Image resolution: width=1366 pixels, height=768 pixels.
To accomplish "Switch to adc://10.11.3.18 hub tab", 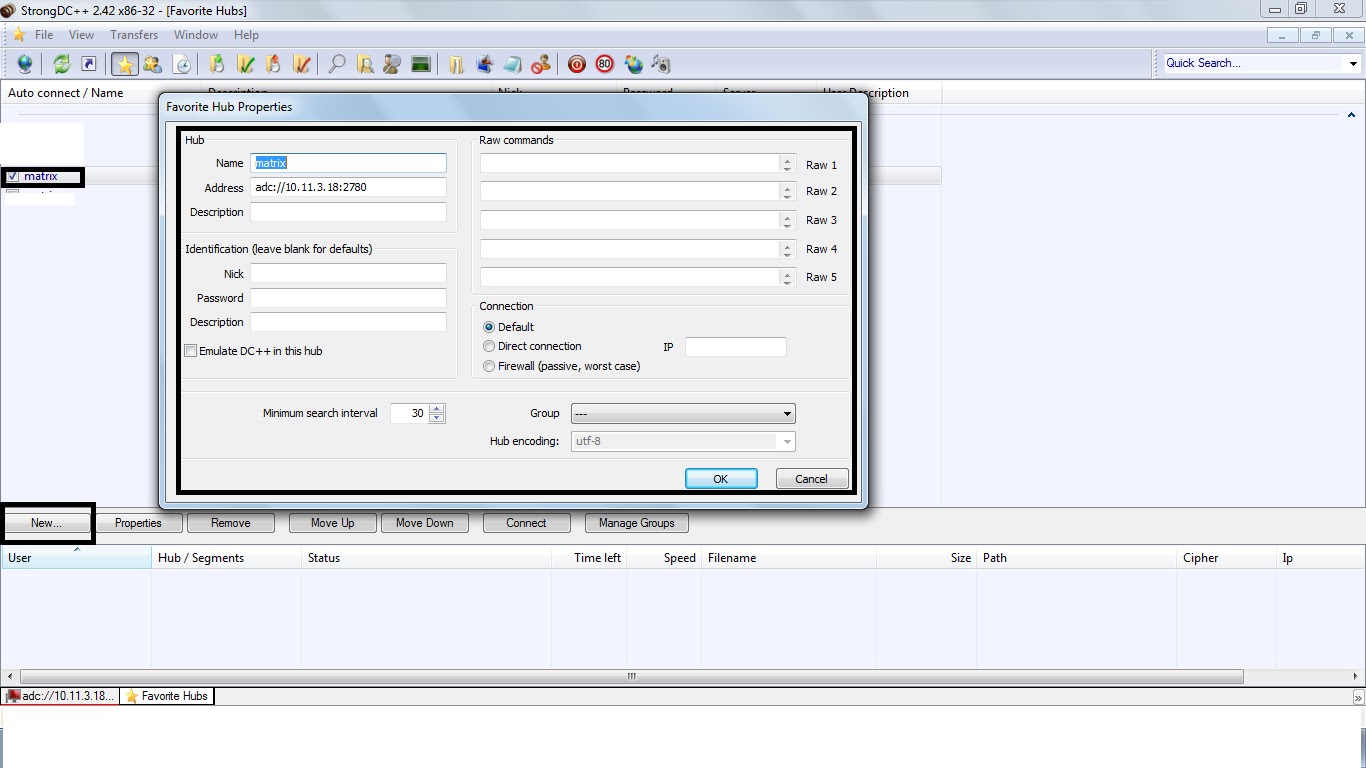I will (61, 696).
